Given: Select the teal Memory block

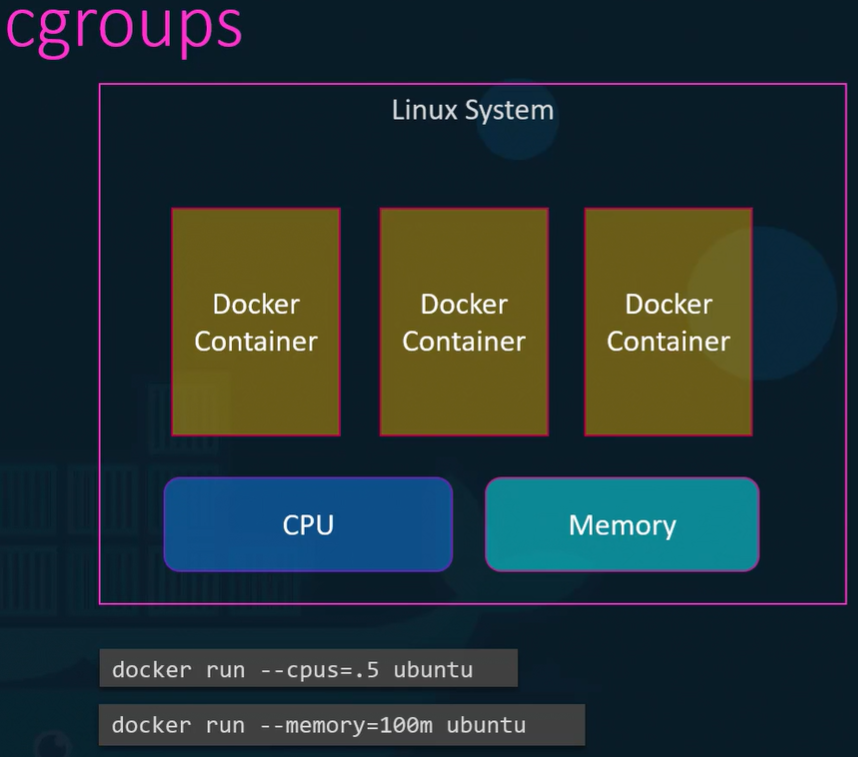Looking at the screenshot, I should (622, 524).
